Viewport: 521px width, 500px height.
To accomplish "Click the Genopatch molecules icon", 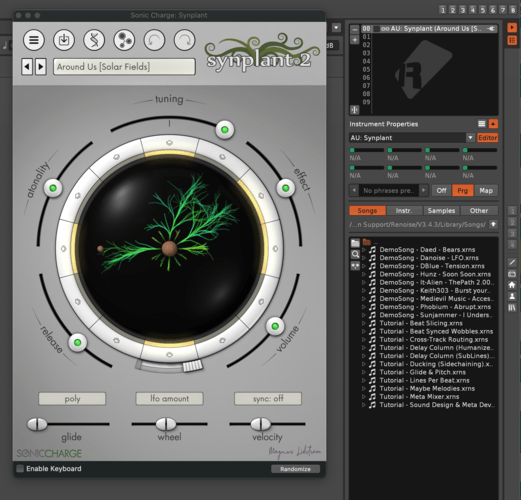I will pyautogui.click(x=124, y=40).
